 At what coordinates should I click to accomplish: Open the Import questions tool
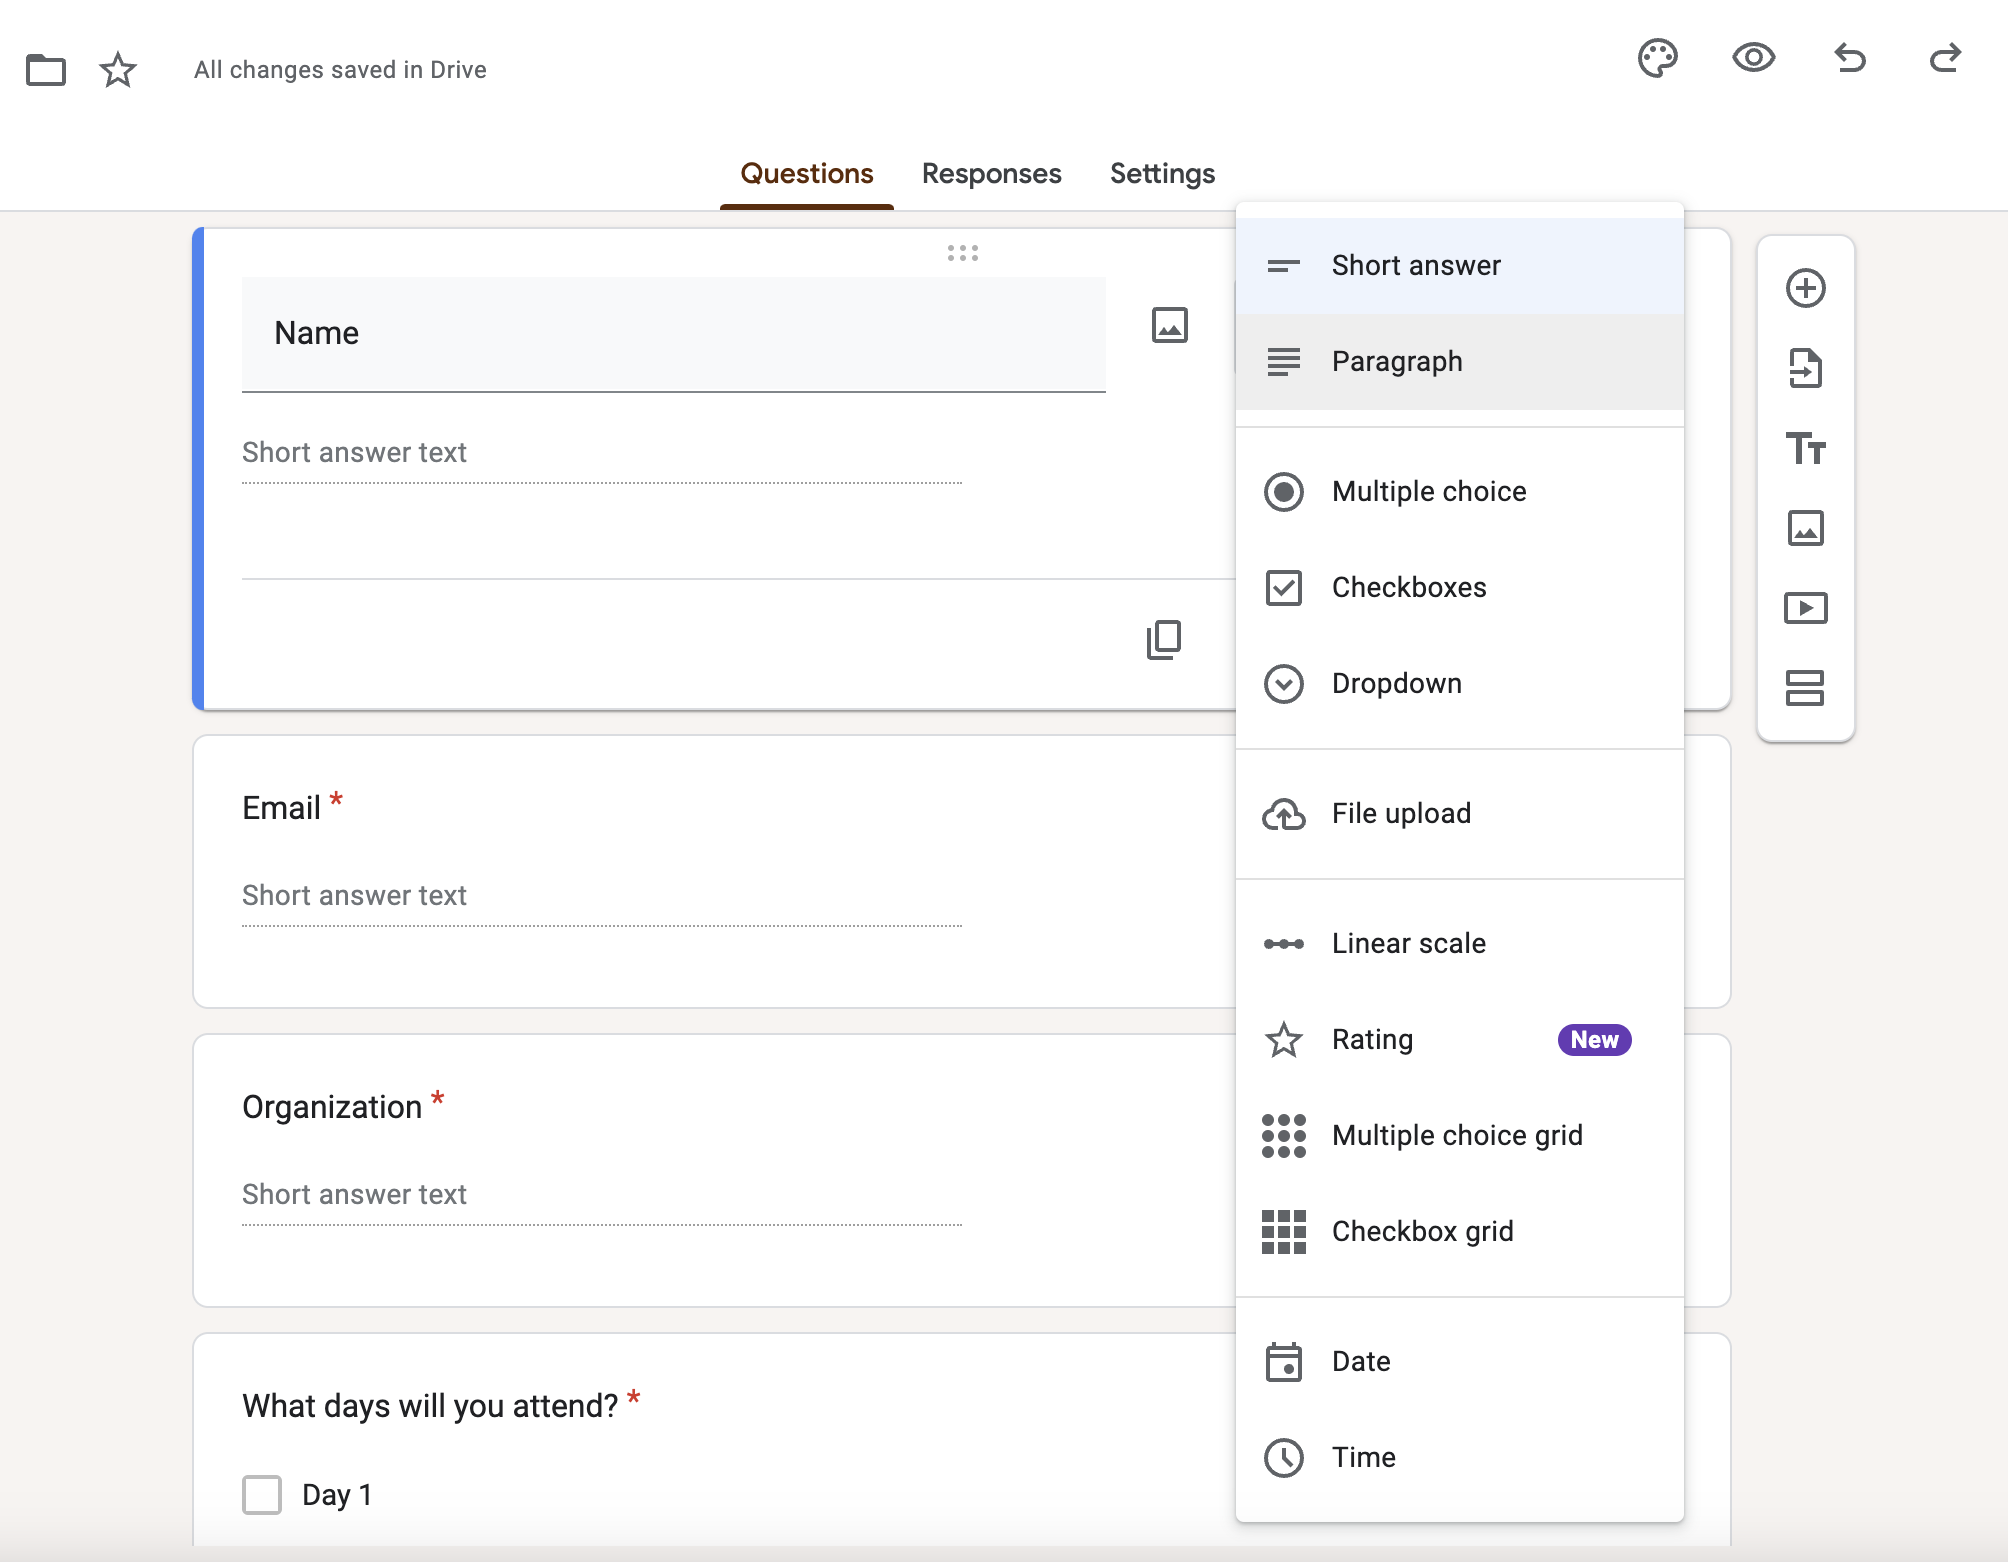click(x=1804, y=369)
